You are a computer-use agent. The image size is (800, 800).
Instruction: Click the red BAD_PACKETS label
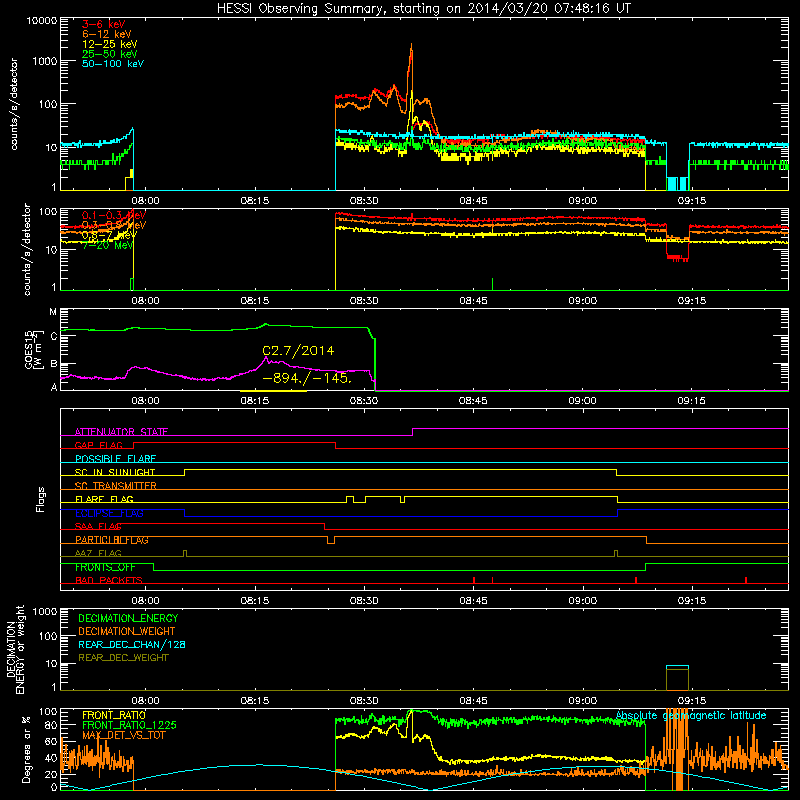click(109, 580)
